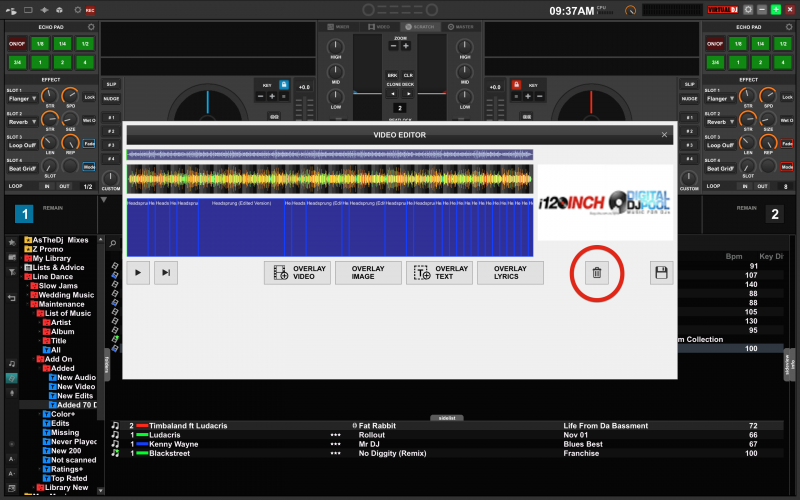Click the video thumbnail preview in editor
800x500 pixels.
pos(605,202)
